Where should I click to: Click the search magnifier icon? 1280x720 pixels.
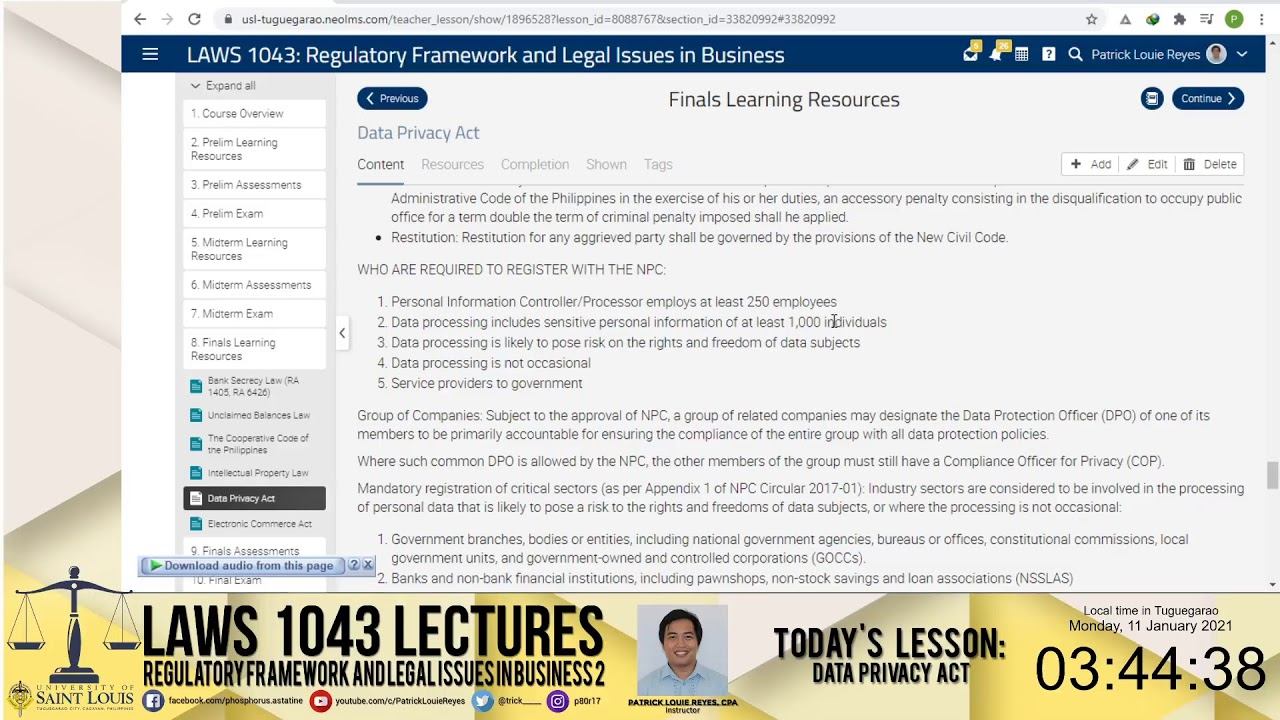pyautogui.click(x=1075, y=54)
